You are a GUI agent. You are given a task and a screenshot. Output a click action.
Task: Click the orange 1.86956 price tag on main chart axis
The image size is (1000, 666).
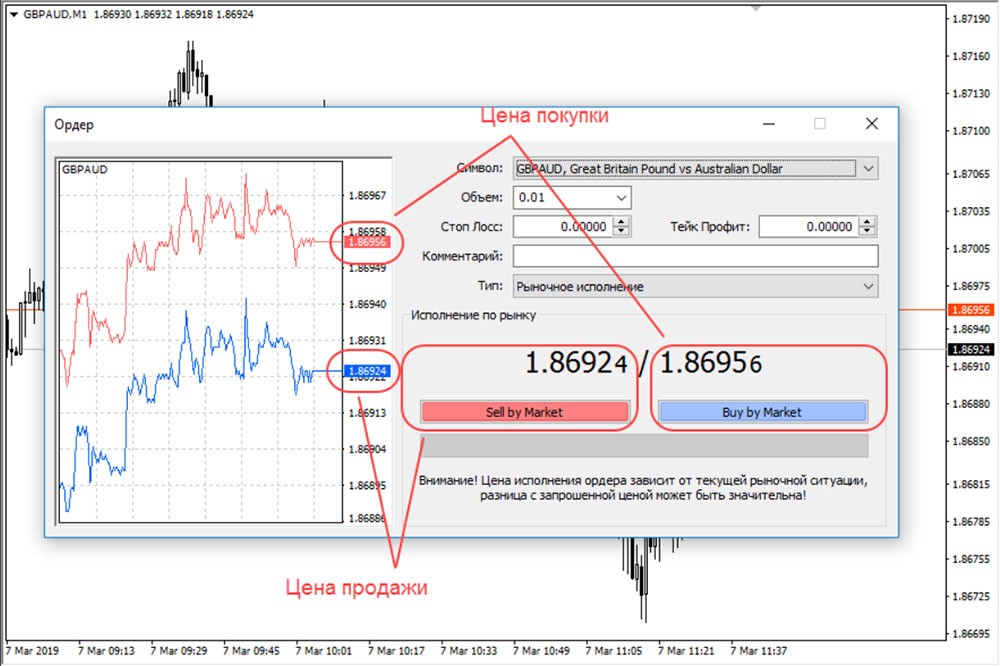click(x=971, y=310)
